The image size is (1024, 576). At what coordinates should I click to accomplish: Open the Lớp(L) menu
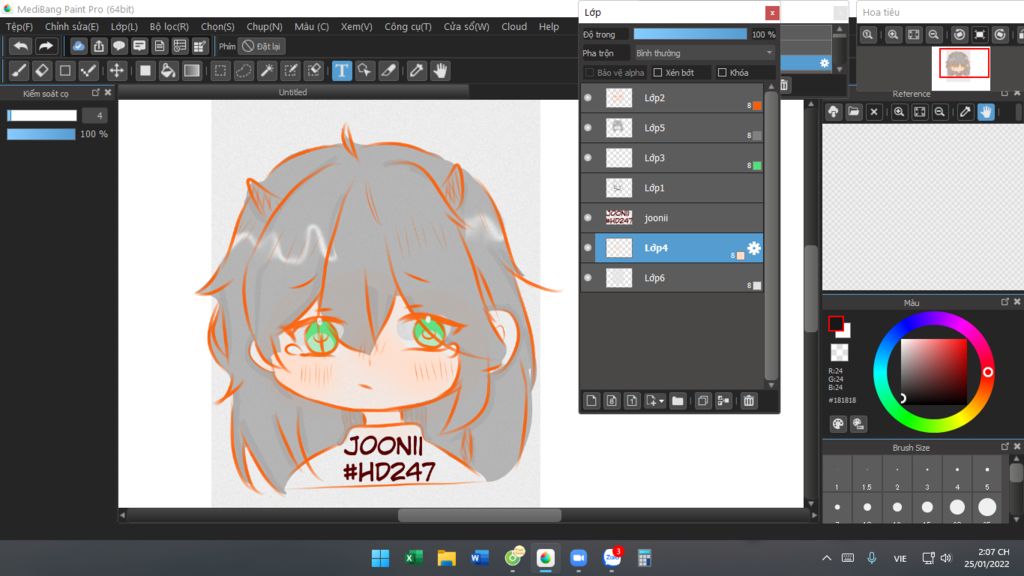[124, 27]
